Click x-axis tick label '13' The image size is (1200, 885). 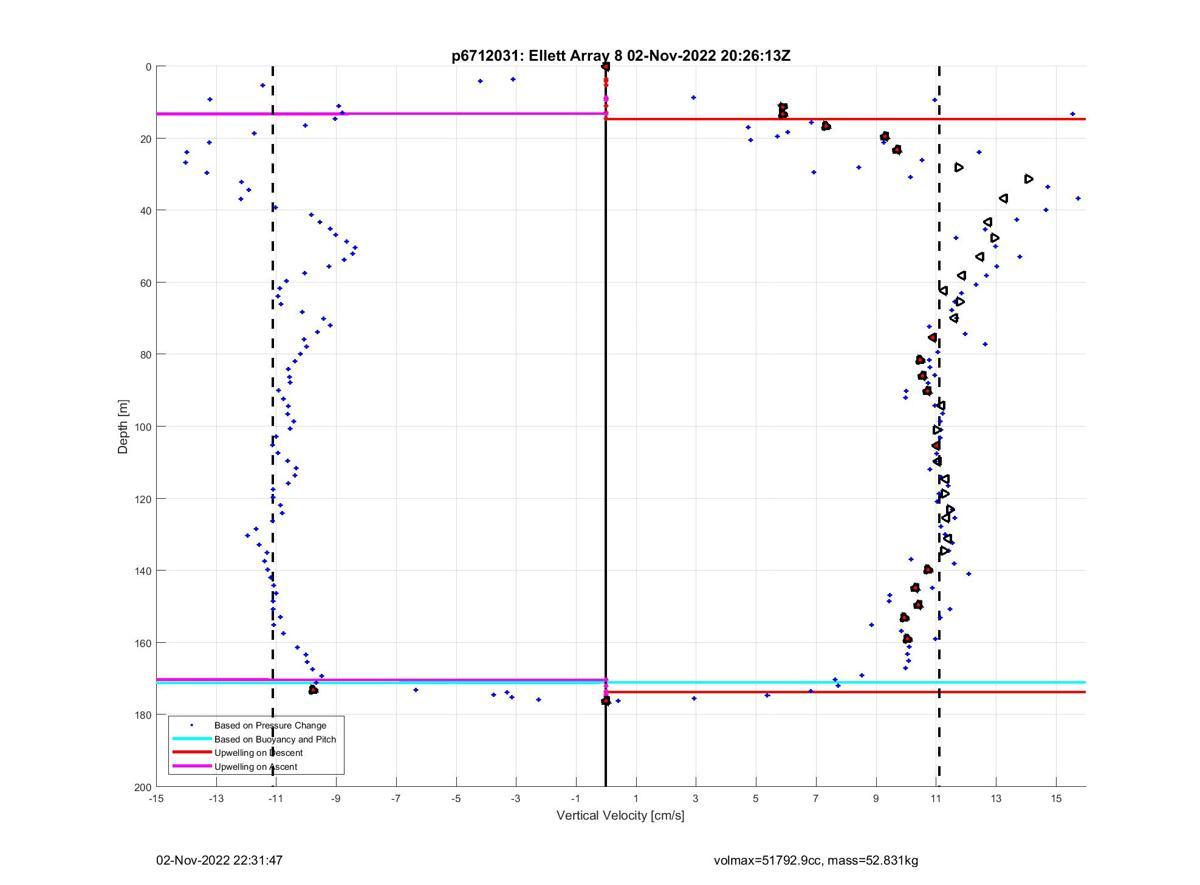pos(996,799)
